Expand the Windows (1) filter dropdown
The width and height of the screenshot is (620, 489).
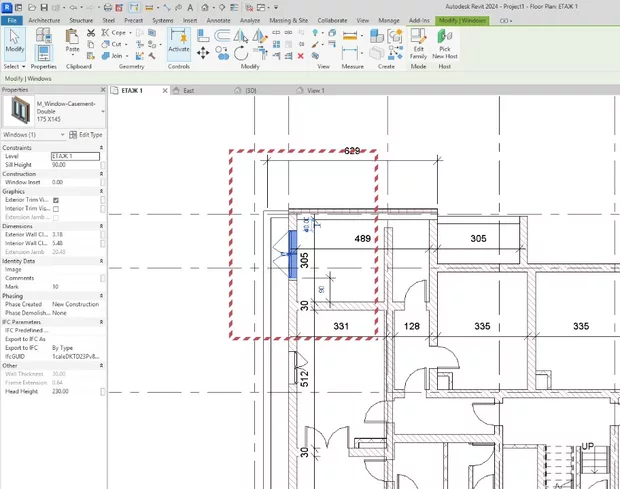(62, 135)
